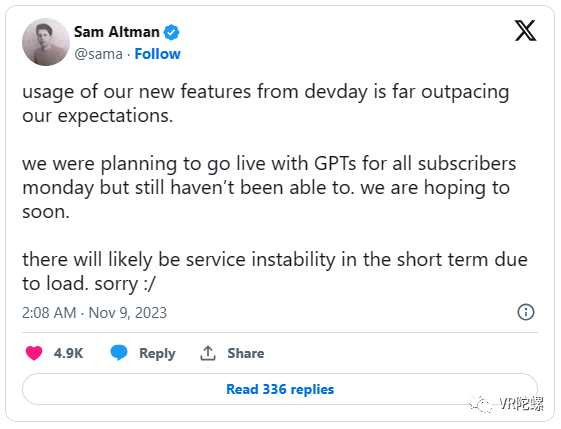Click the WeChat watermark logo icon
The width and height of the screenshot is (561, 429).
(x=480, y=404)
